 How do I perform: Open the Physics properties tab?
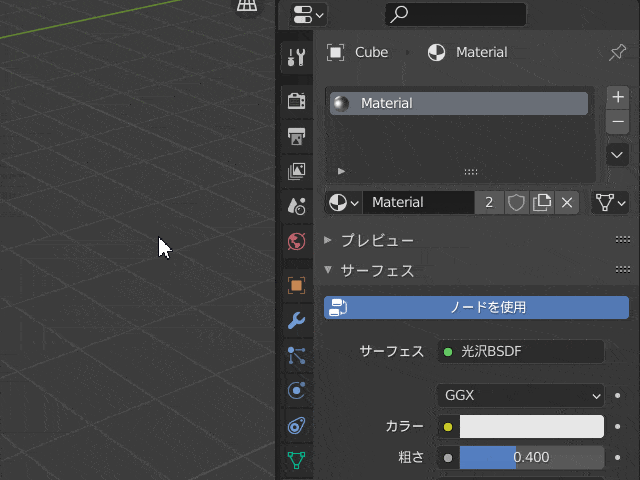tap(296, 391)
